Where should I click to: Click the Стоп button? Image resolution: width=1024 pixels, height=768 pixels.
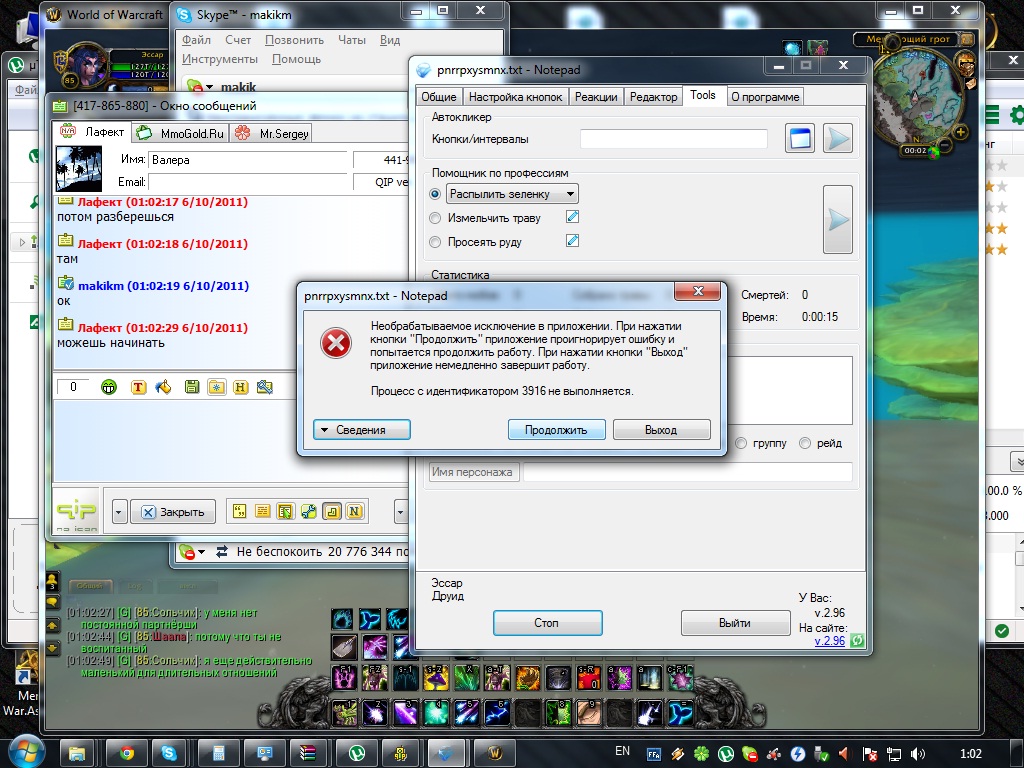(547, 623)
